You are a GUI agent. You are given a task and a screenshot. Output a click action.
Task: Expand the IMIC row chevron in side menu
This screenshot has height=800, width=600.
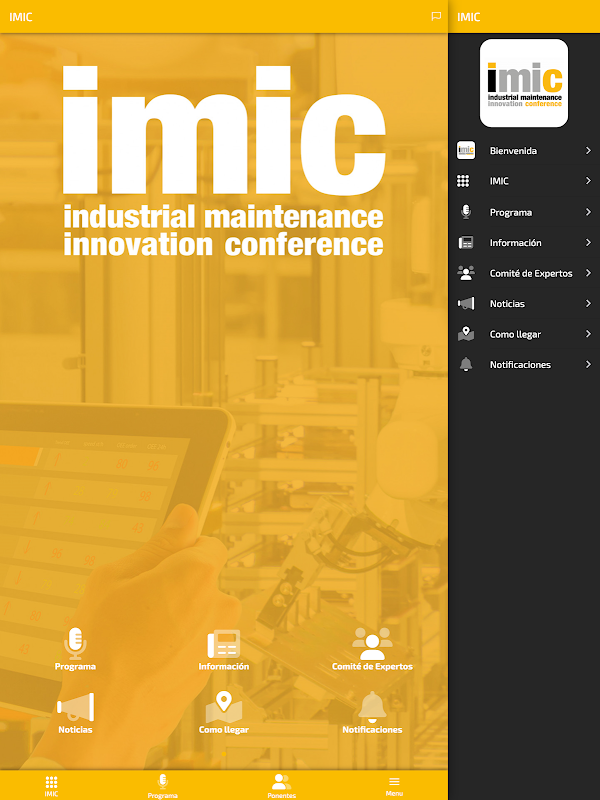tap(588, 181)
